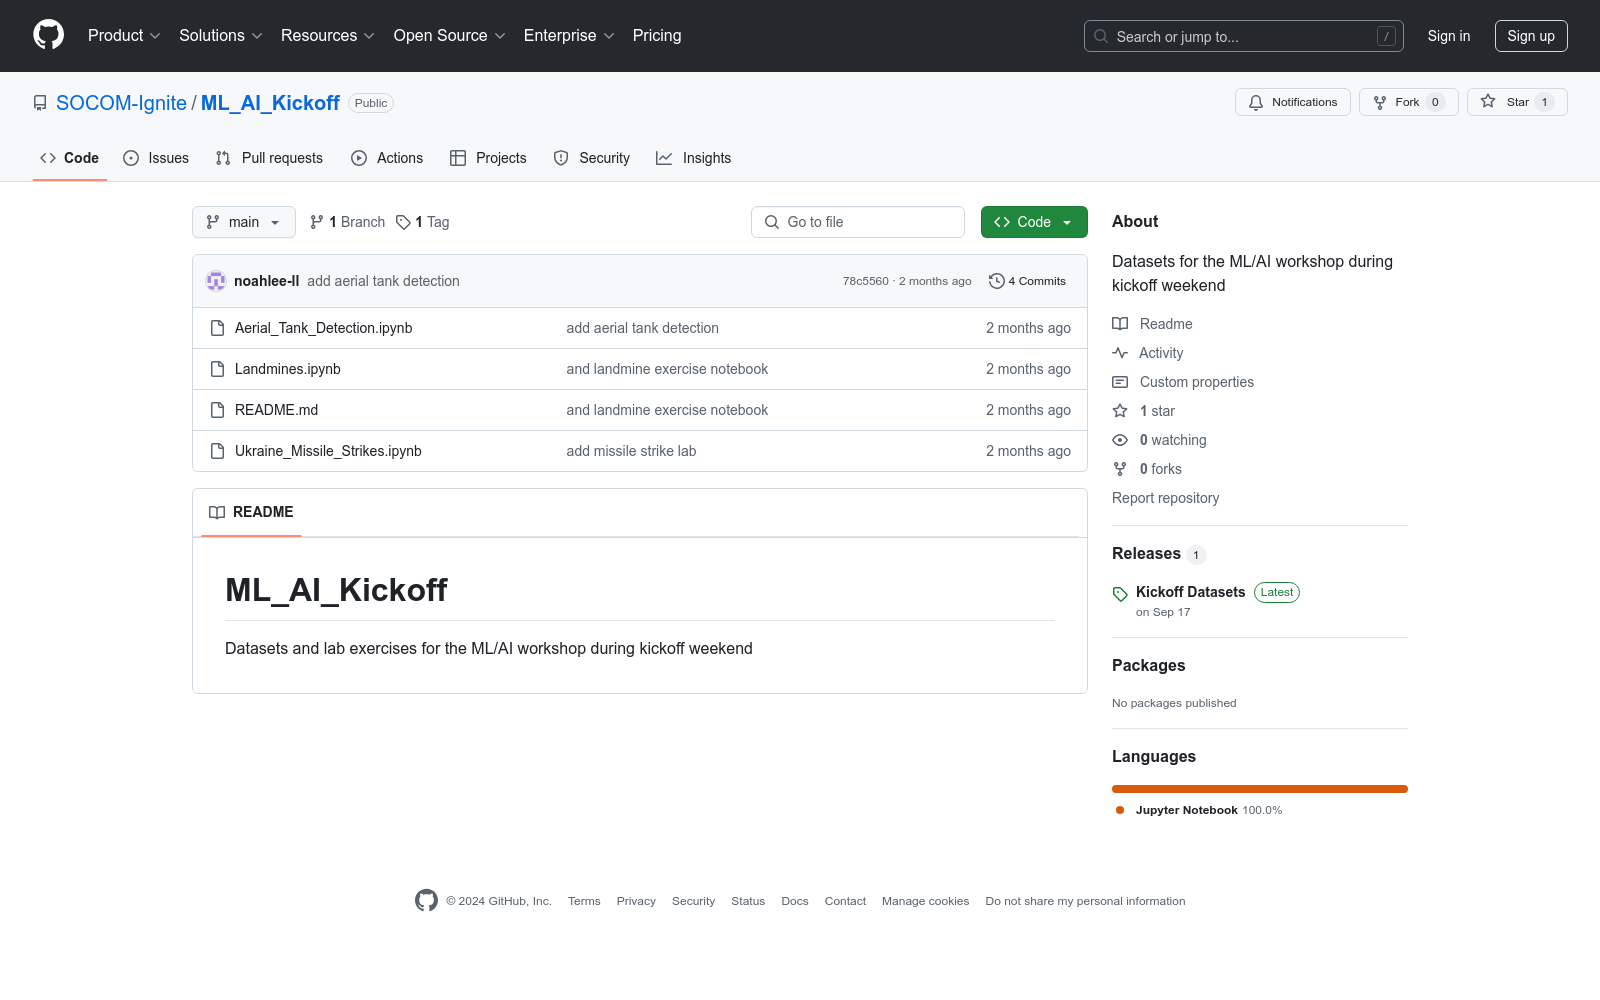Image resolution: width=1600 pixels, height=1000 pixels.
Task: Click the search magnifier icon in header
Action: point(1101,36)
